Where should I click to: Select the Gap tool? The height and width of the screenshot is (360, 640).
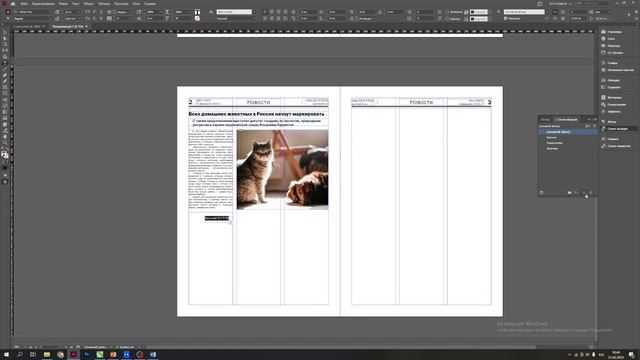point(5,50)
